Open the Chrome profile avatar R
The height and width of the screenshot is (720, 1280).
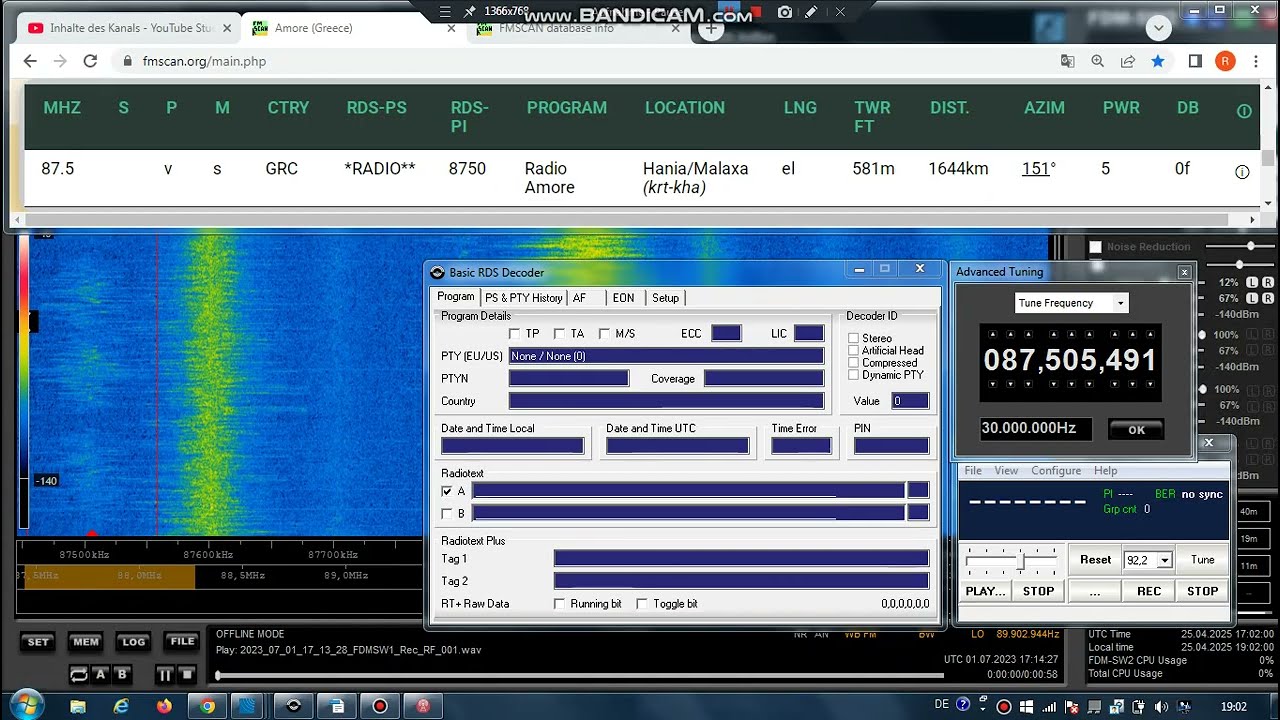pyautogui.click(x=1225, y=61)
